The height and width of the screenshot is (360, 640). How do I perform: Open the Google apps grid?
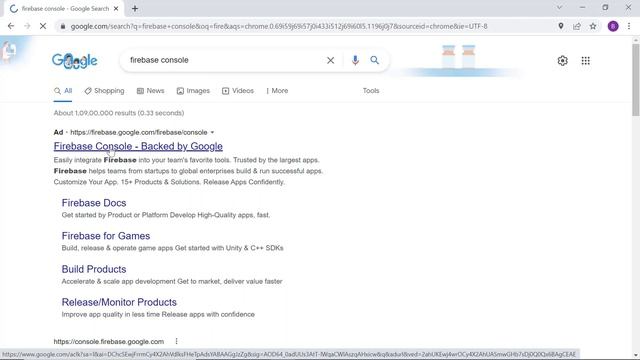point(585,61)
